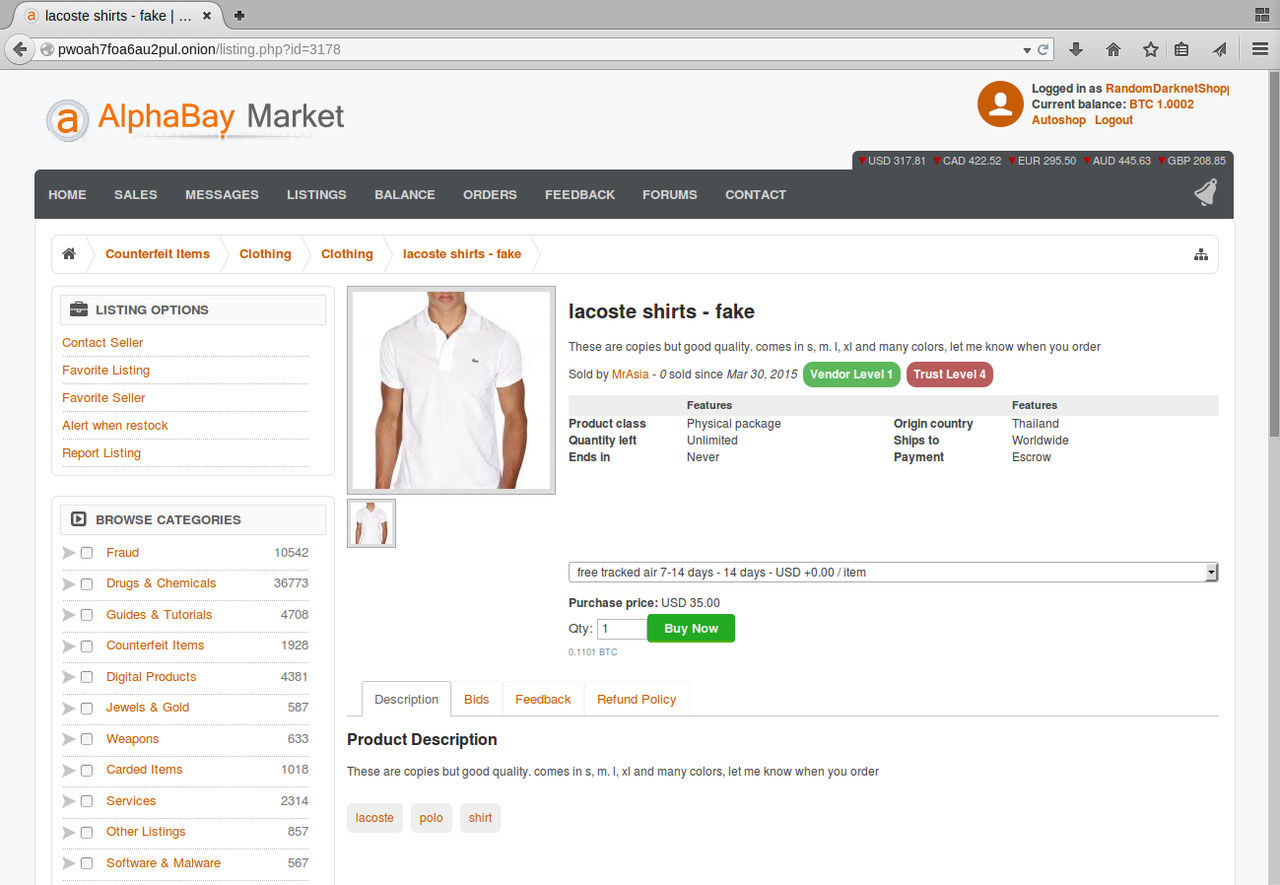Screen dimensions: 1280x885
Task: Expand the Guides & Tutorials category arrow
Action: 68,615
